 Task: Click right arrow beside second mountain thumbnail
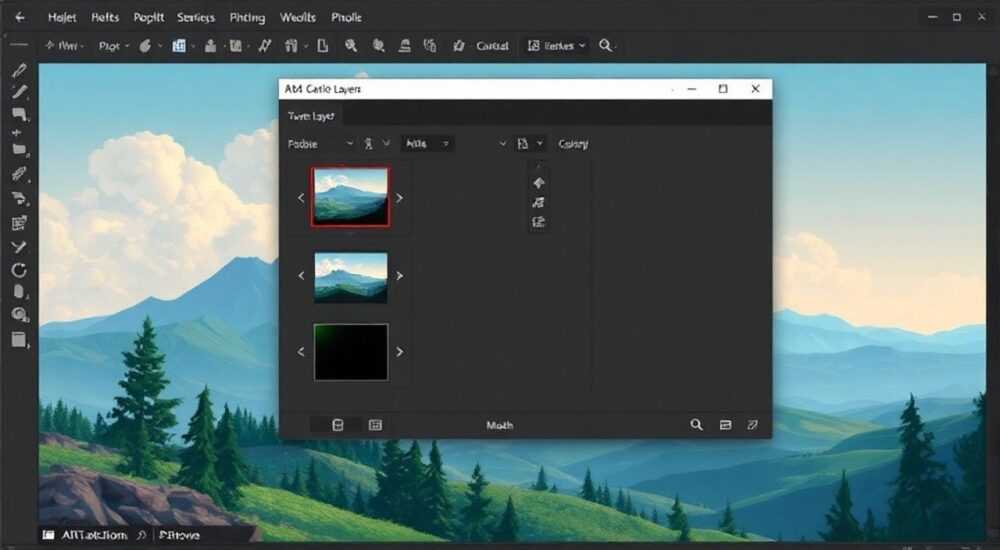[400, 276]
